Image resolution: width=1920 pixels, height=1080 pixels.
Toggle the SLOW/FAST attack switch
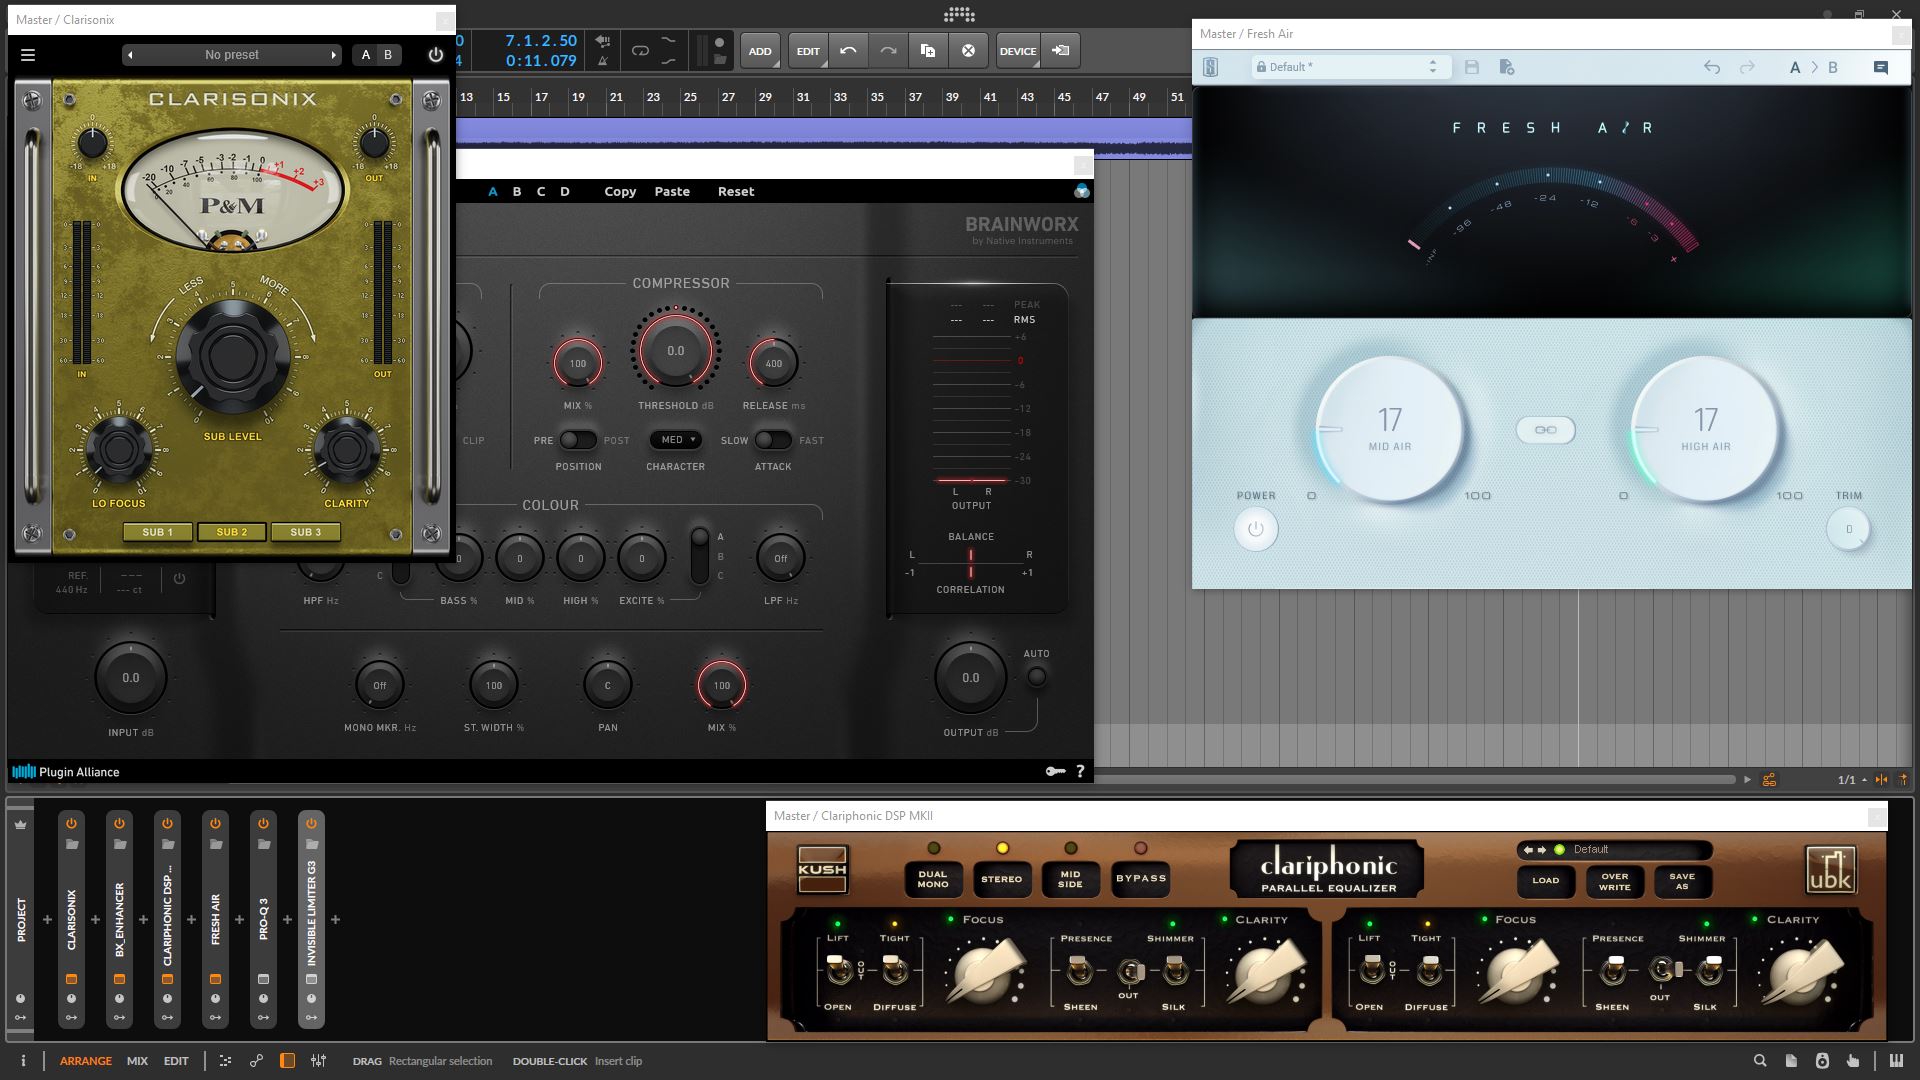pyautogui.click(x=772, y=440)
